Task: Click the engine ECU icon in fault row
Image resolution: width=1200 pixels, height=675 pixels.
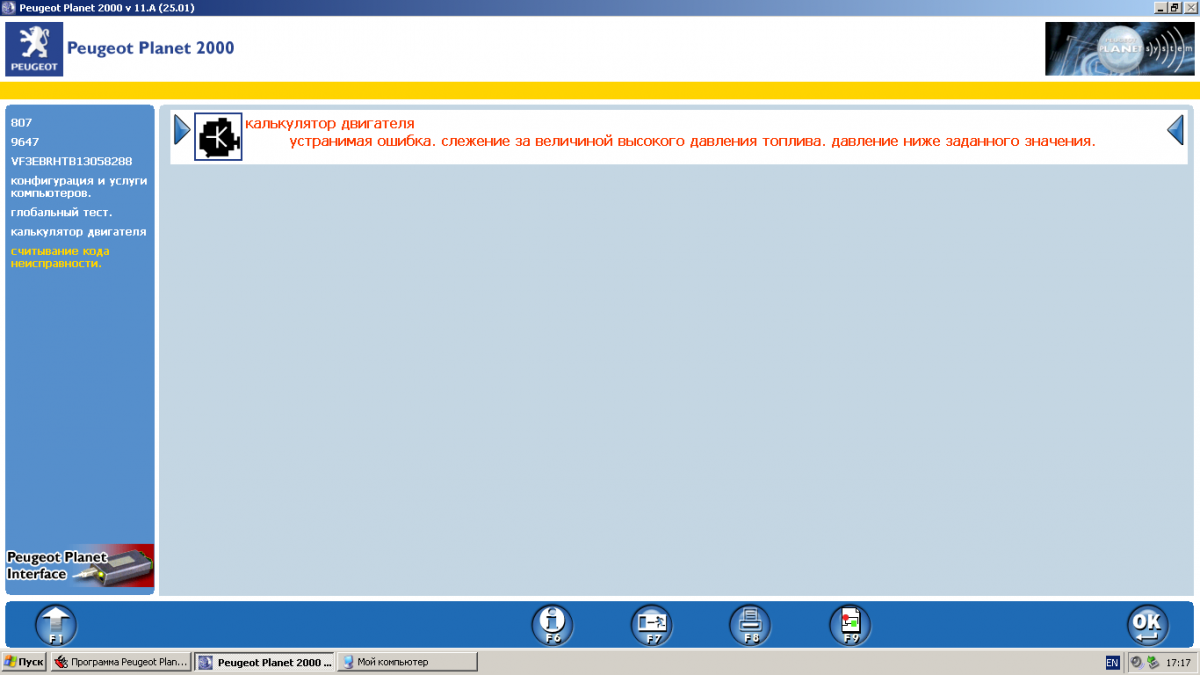Action: coord(218,137)
